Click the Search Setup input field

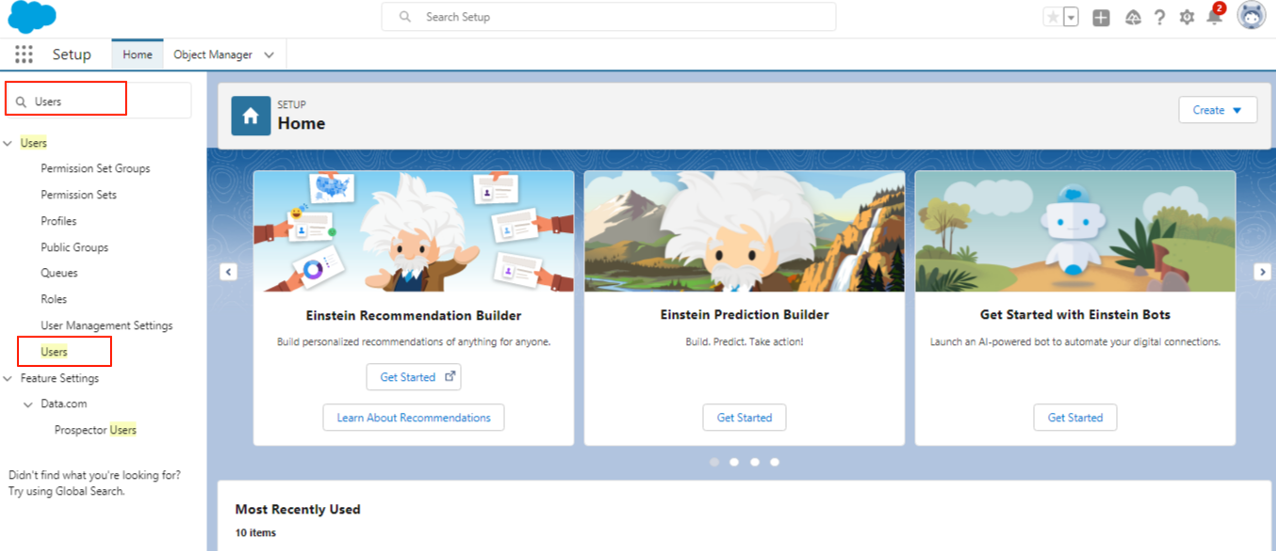pyautogui.click(x=608, y=17)
